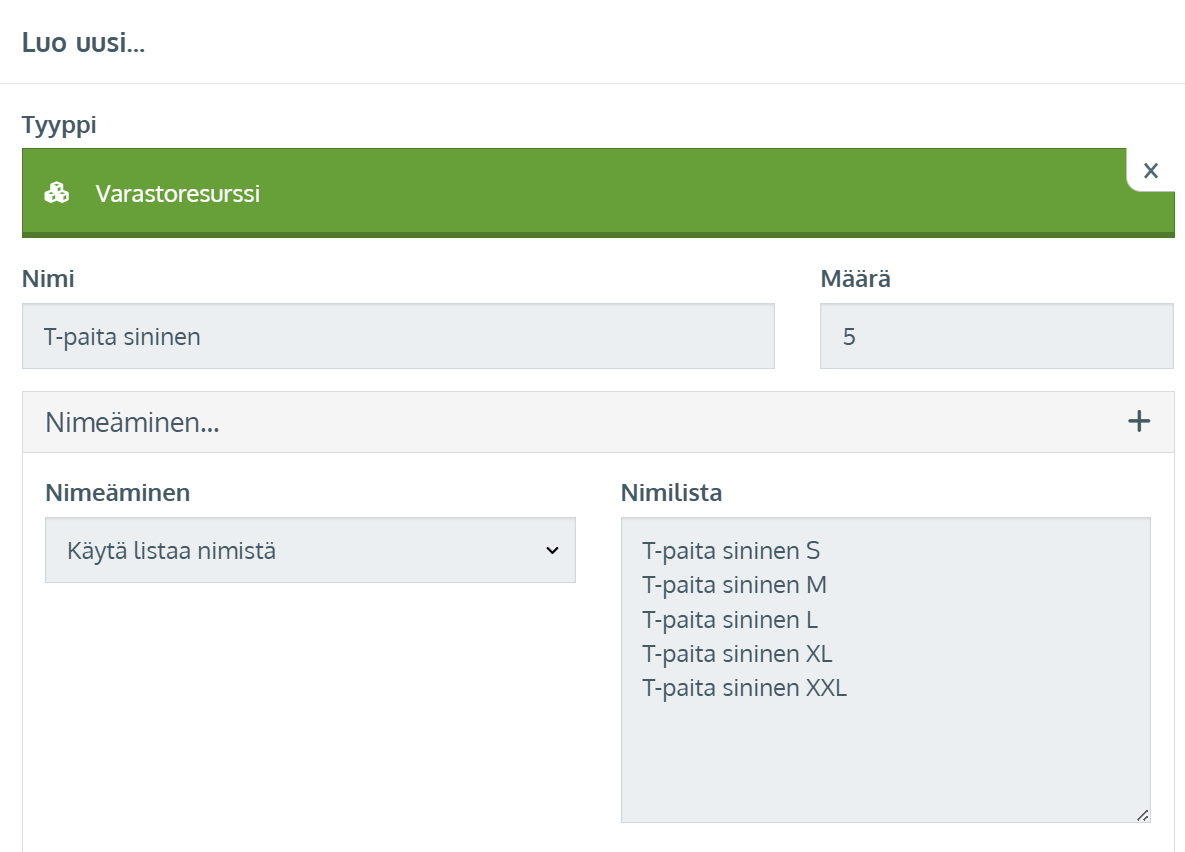Place cursor on "T-paita sininen S" line
Screen dimensions: 1185x852
[x=731, y=551]
